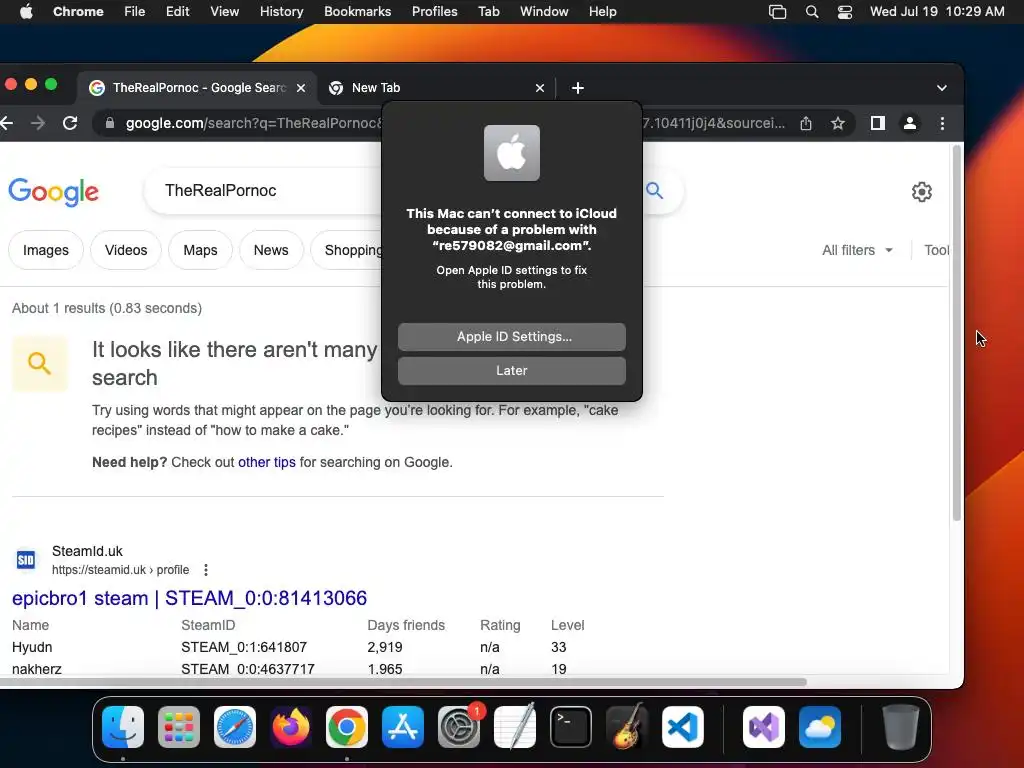Launch Visual Studio Code from dock
The image size is (1024, 768).
[x=683, y=727]
